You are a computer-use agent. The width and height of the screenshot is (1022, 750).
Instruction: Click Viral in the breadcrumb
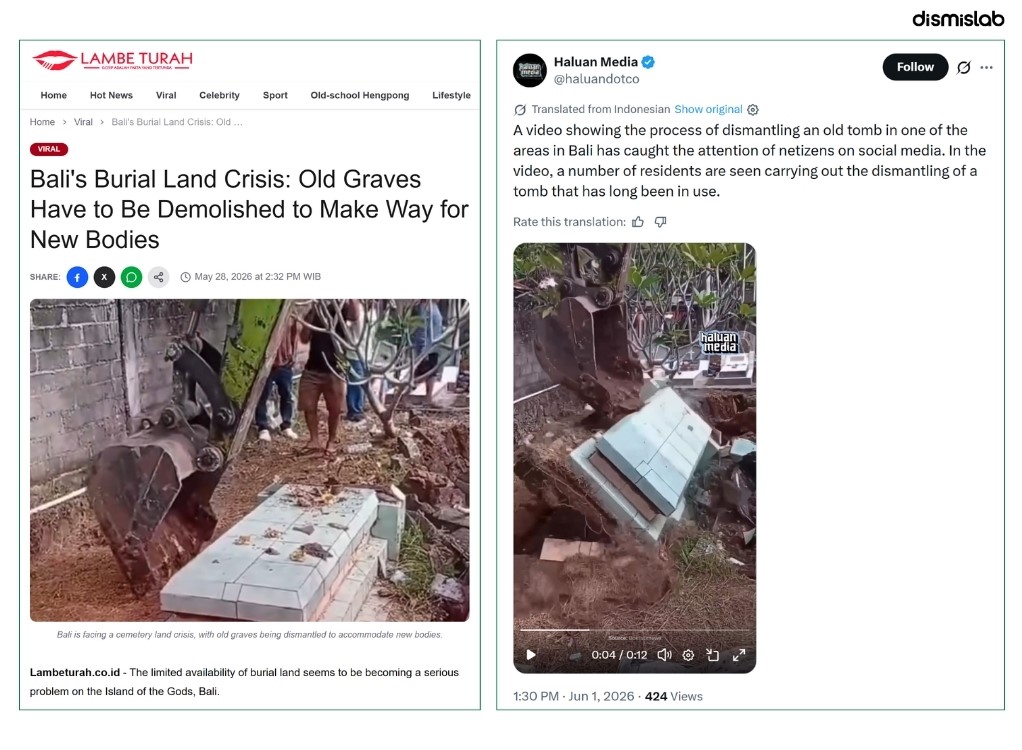(x=83, y=122)
